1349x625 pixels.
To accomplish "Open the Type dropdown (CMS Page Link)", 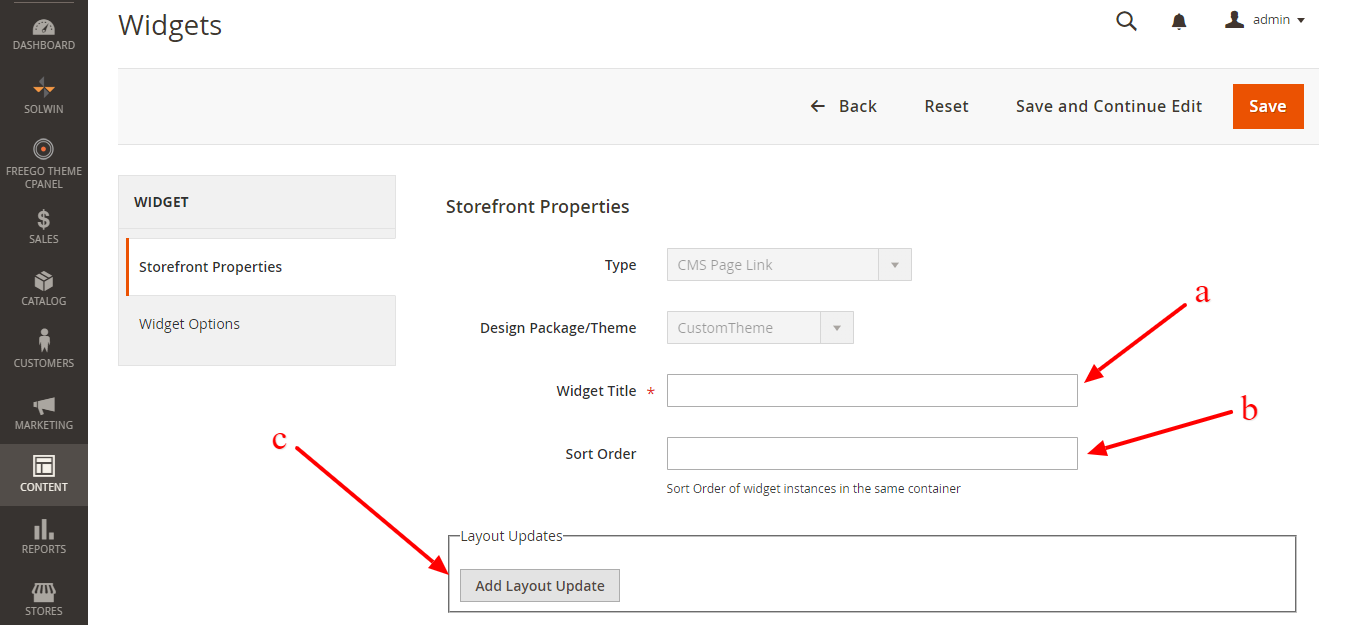I will pos(789,265).
